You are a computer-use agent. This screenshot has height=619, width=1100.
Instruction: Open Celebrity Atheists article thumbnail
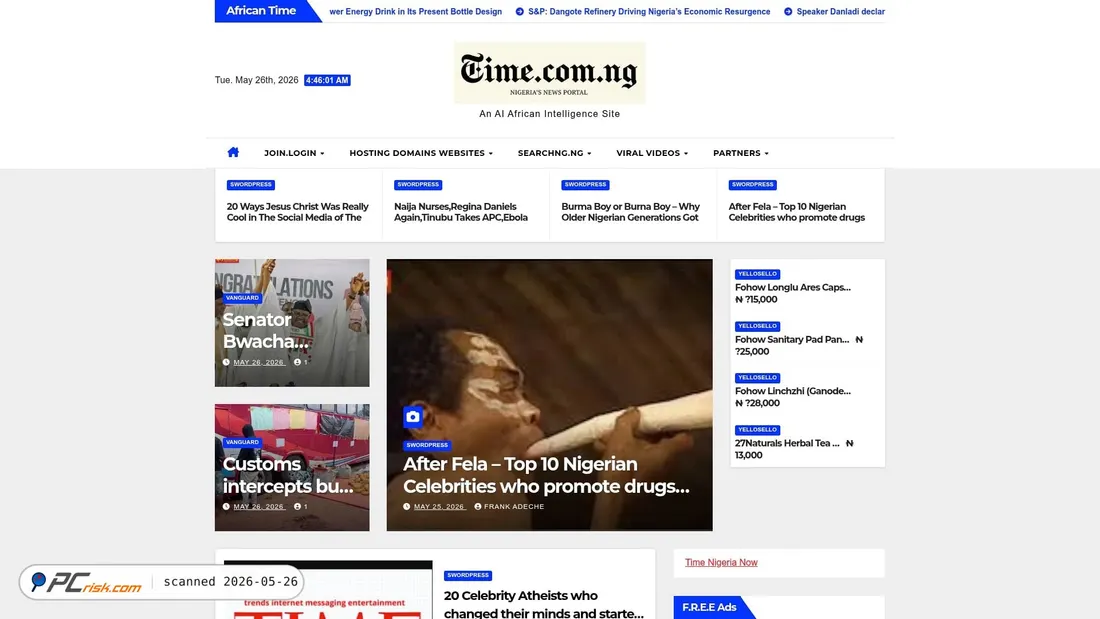tap(328, 590)
